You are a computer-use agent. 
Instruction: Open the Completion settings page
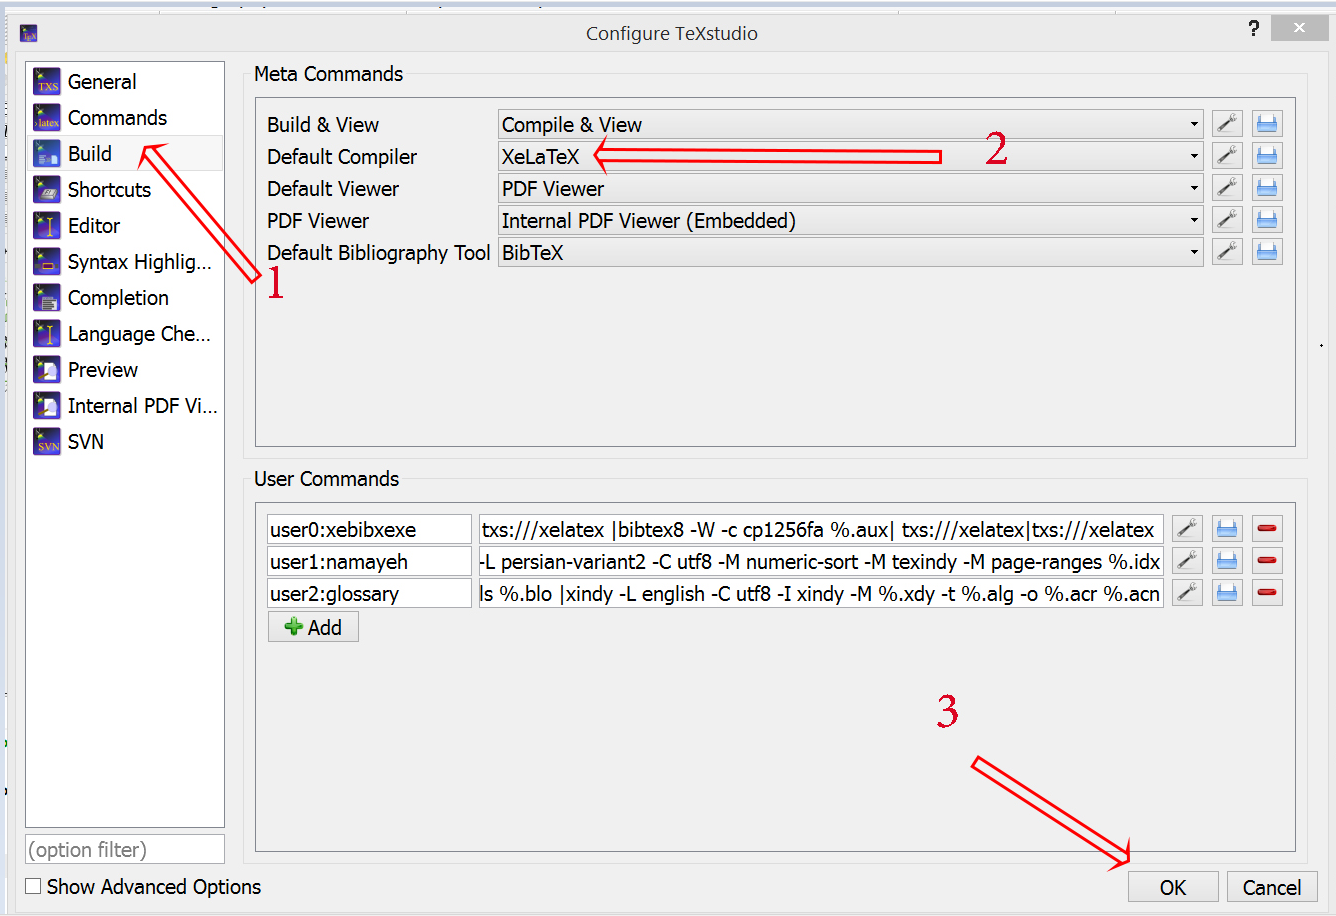125,298
